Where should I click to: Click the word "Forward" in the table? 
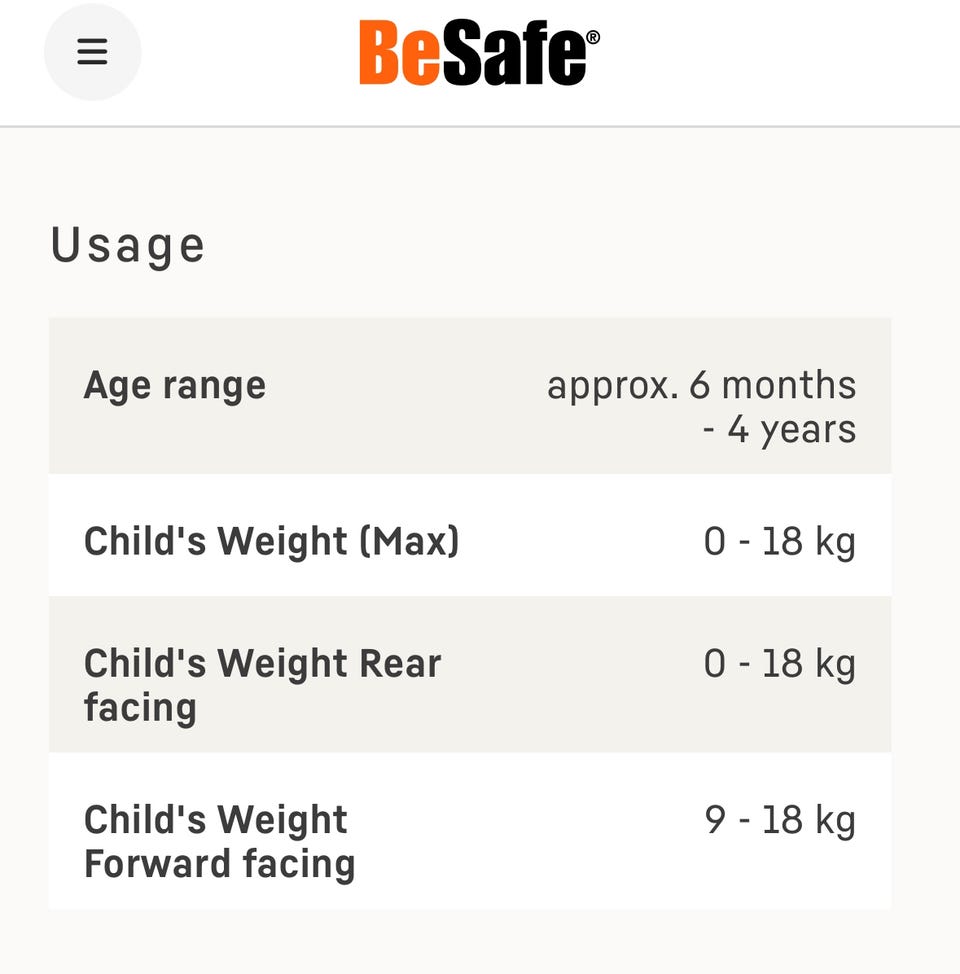coord(149,864)
